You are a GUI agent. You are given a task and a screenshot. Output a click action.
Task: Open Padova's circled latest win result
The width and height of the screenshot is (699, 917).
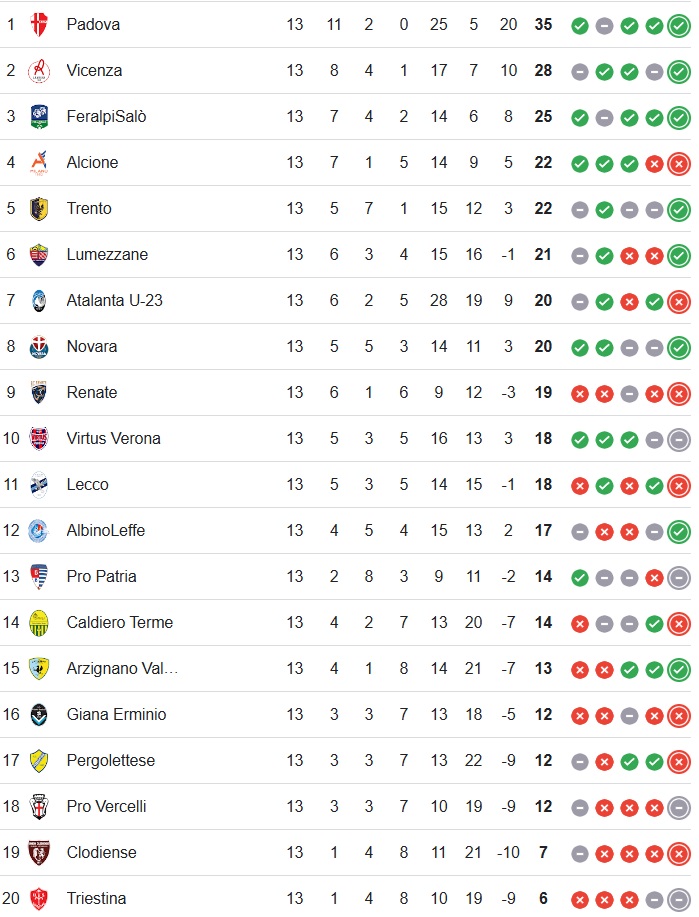tap(679, 25)
